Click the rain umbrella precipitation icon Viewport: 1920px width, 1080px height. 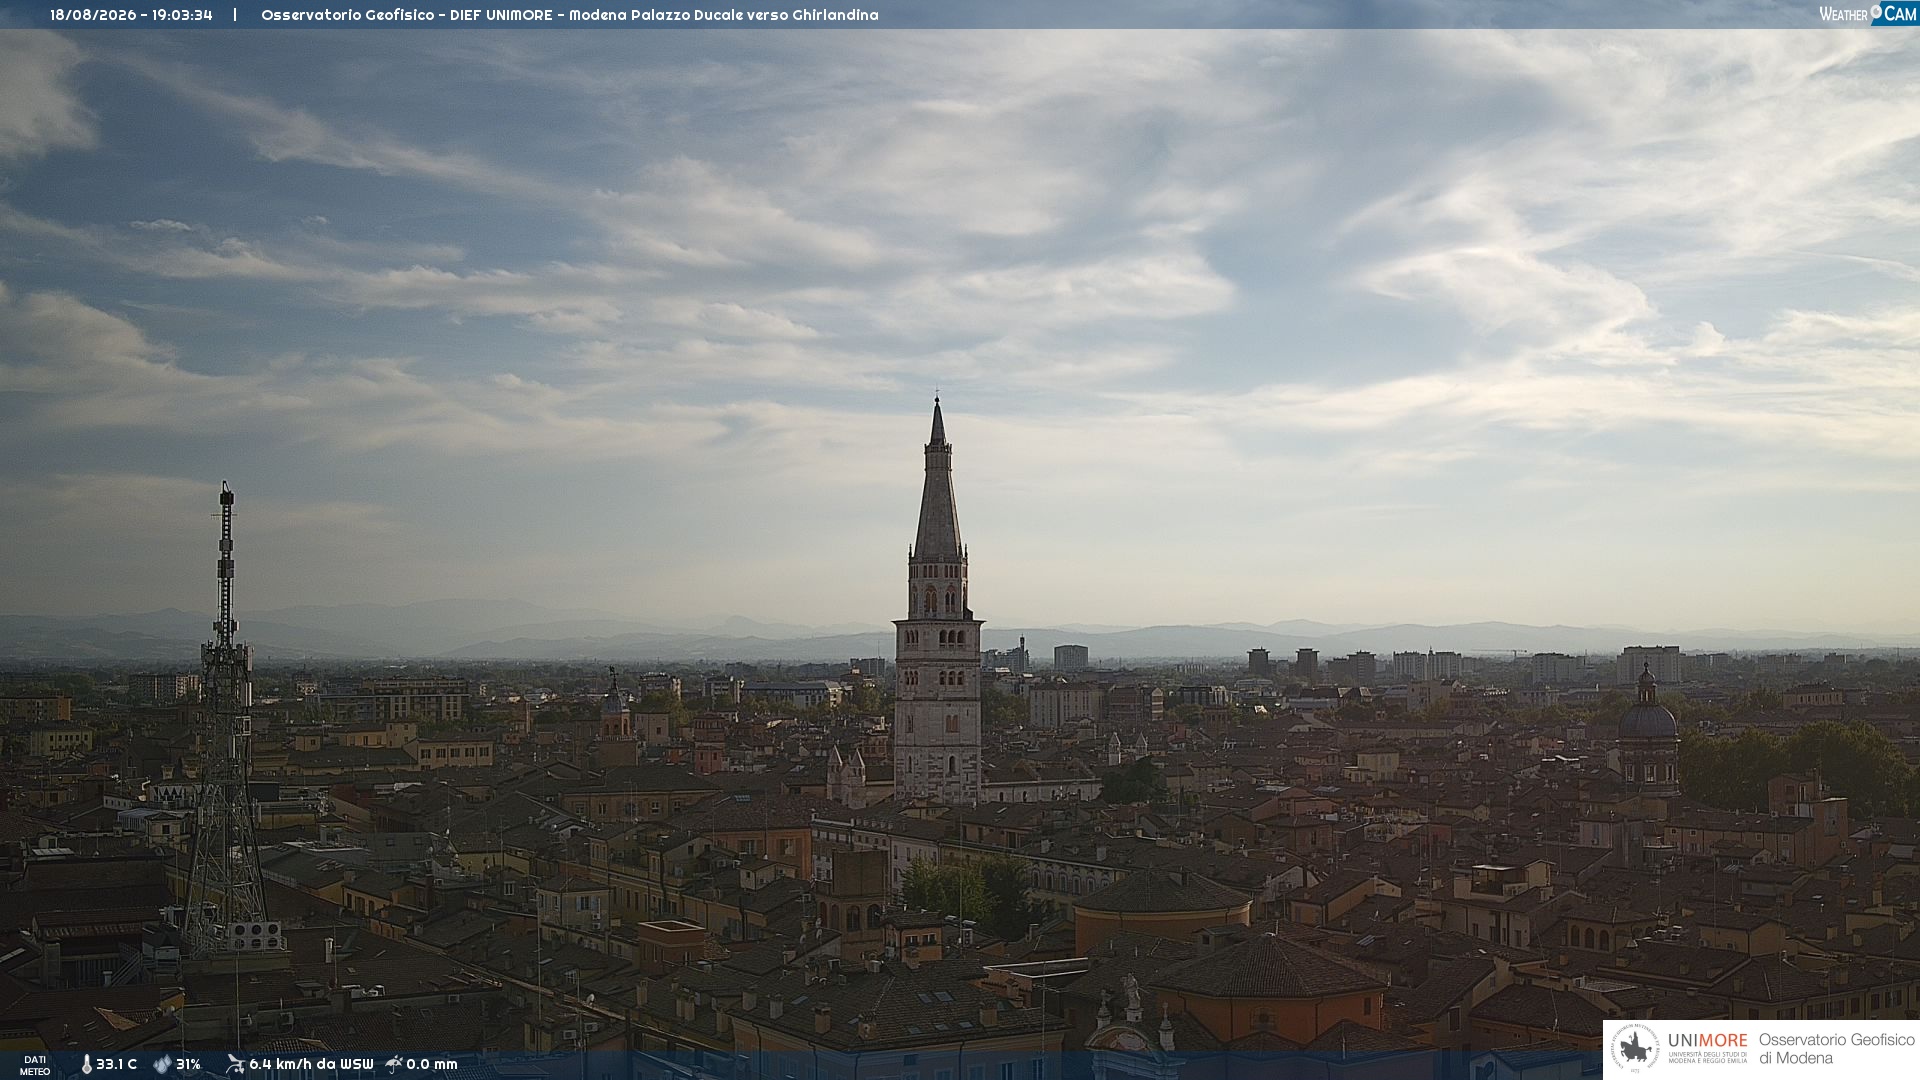393,1064
